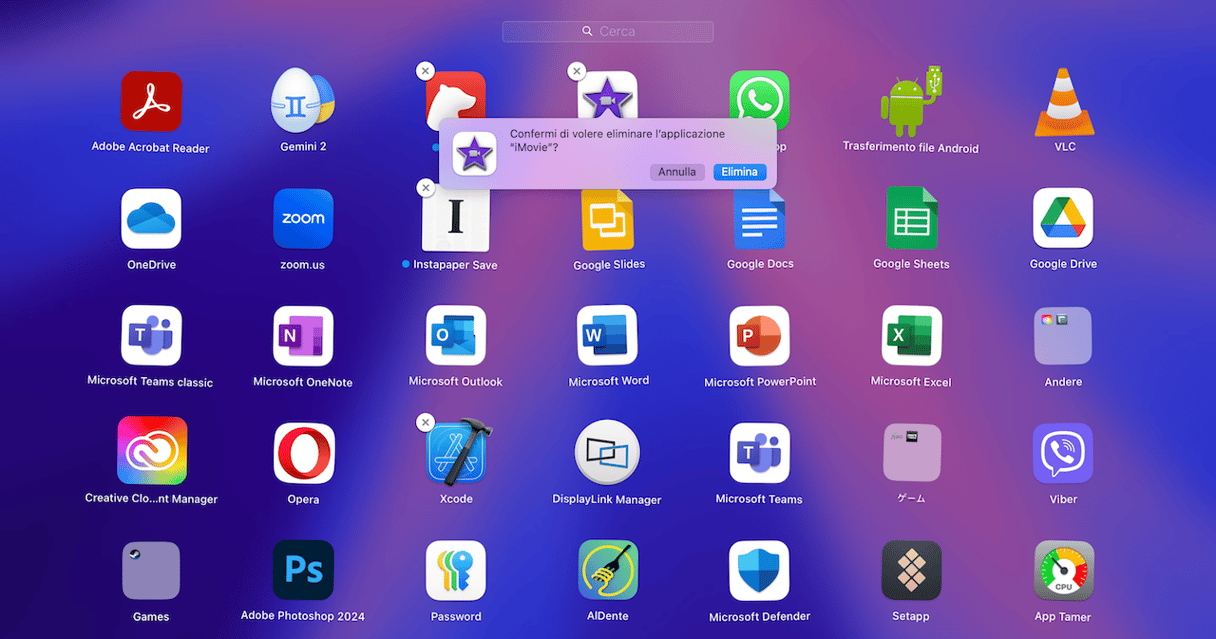The width and height of the screenshot is (1216, 639).
Task: Open WhatsApp icon behind the dialog
Action: click(x=760, y=94)
